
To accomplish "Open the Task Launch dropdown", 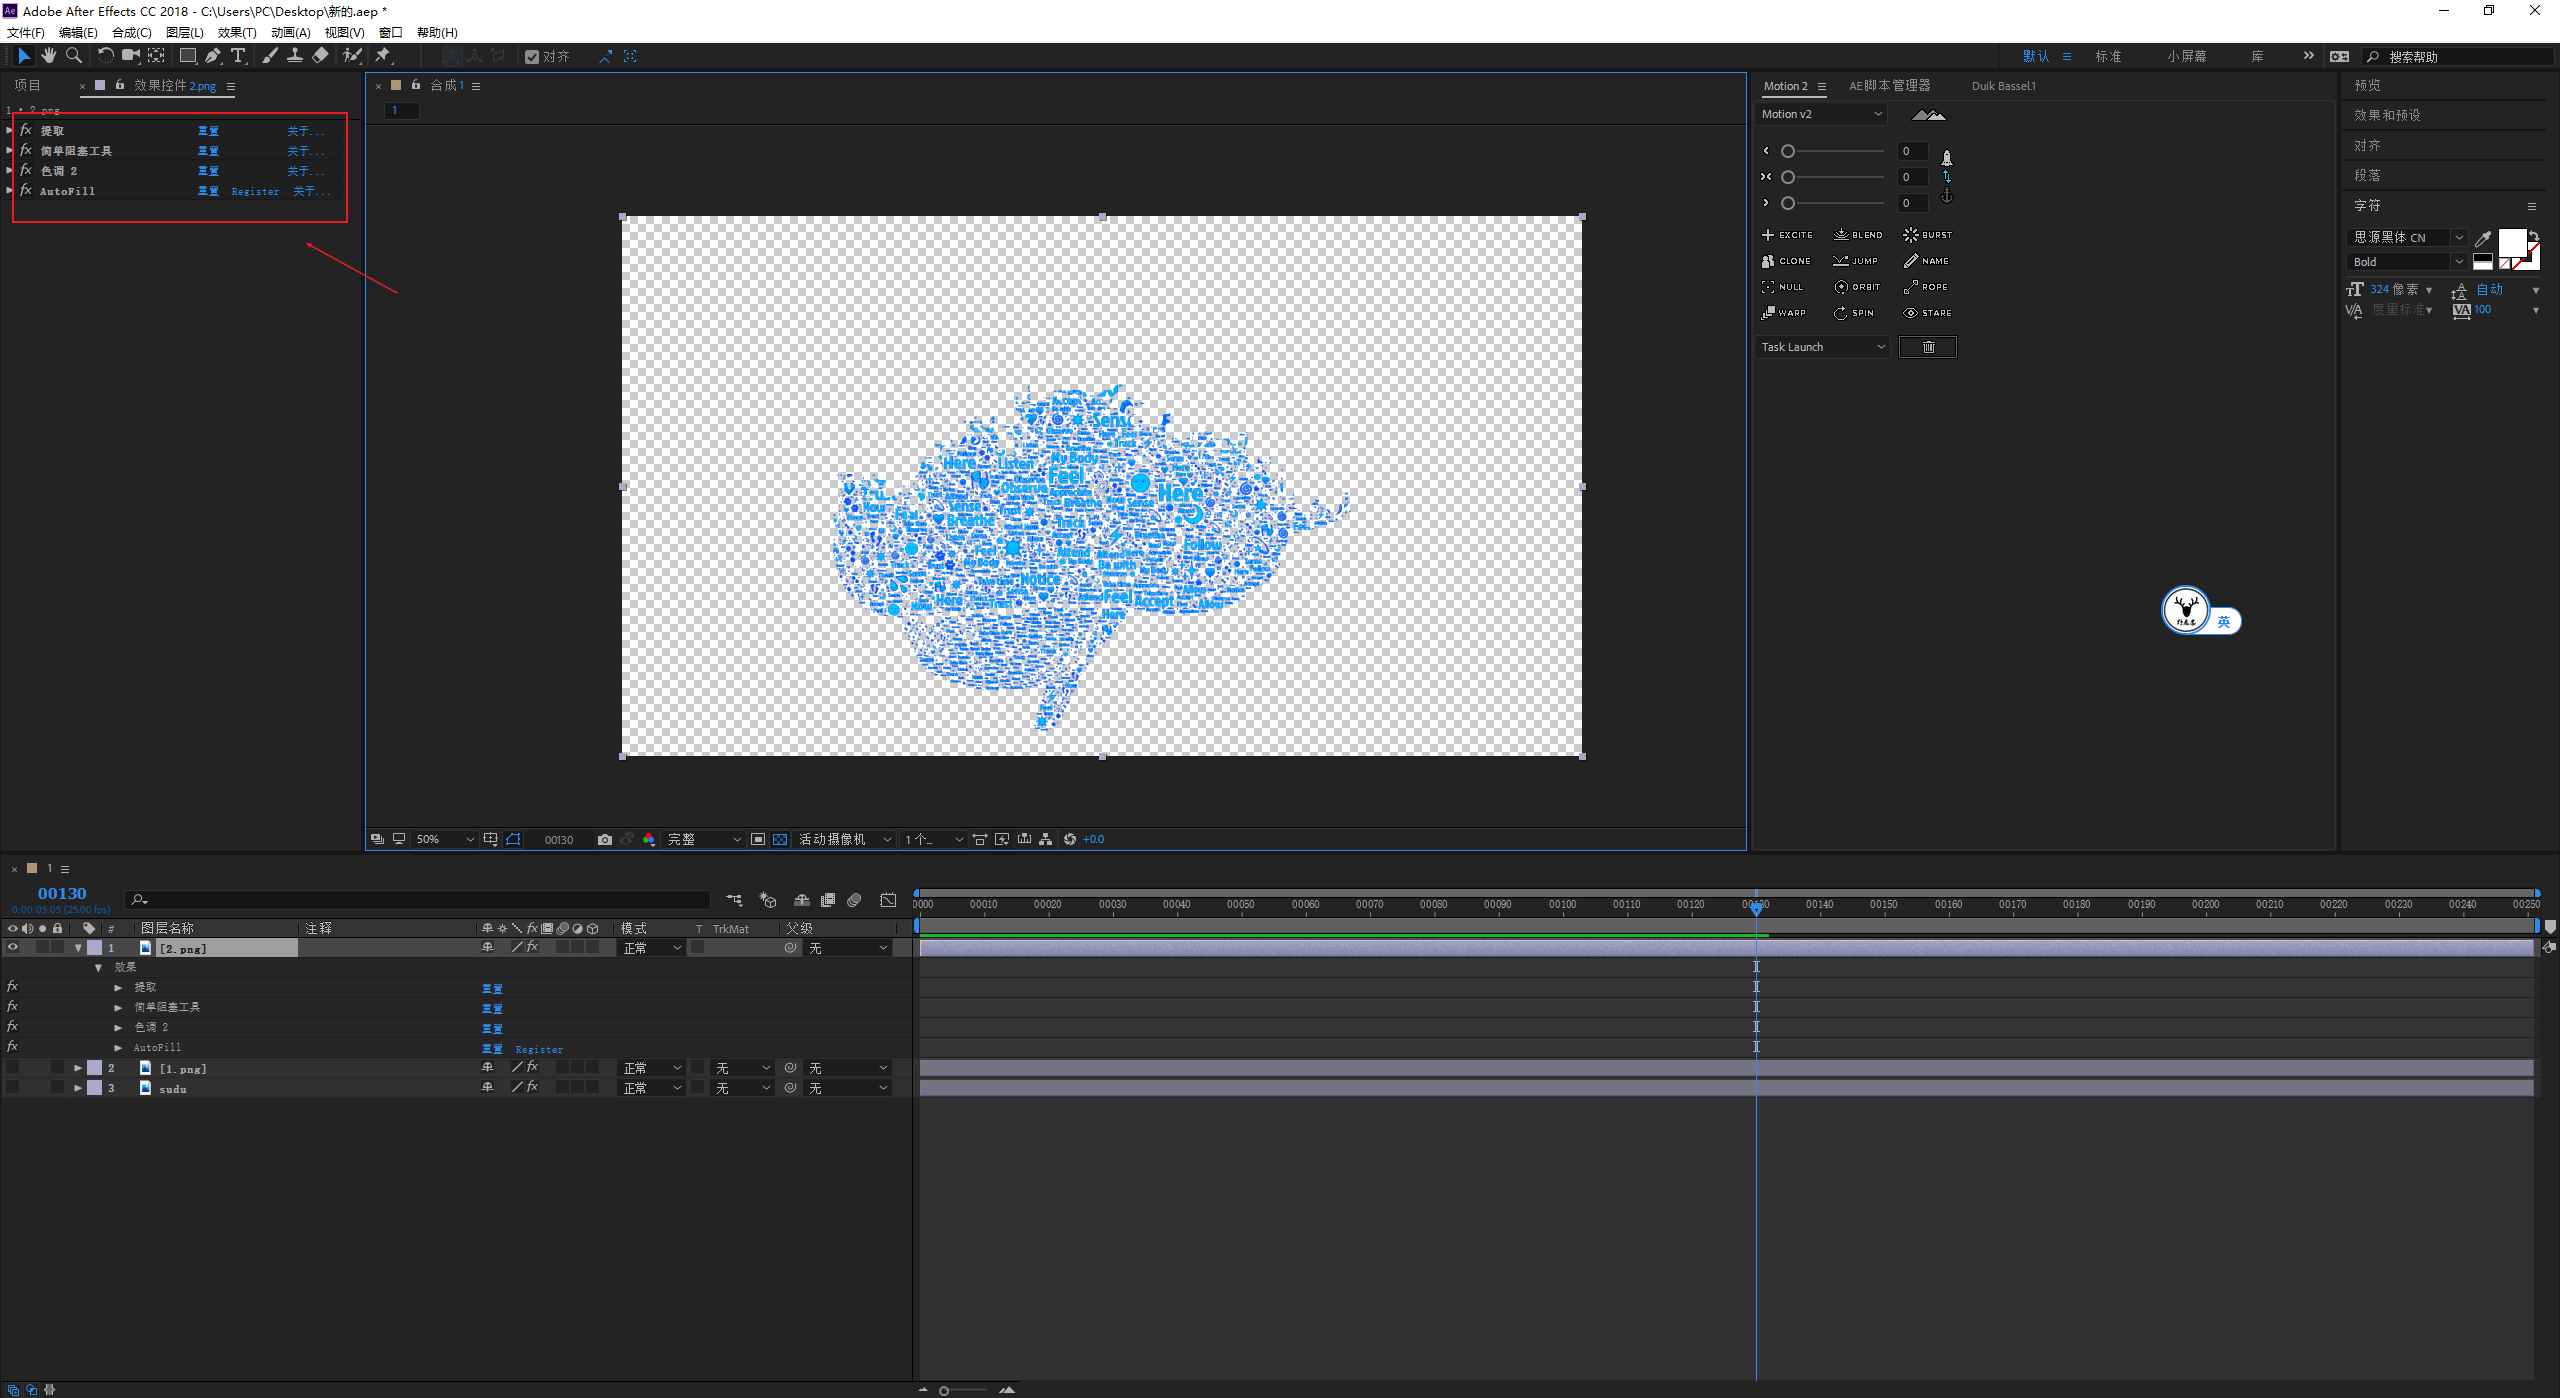I will click(x=1823, y=347).
